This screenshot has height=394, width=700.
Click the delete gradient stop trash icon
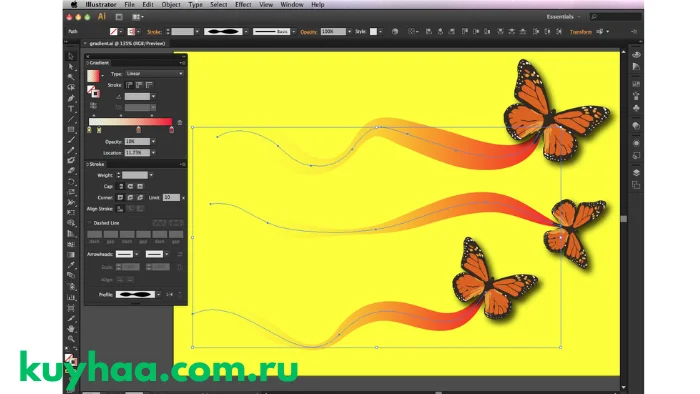[179, 122]
